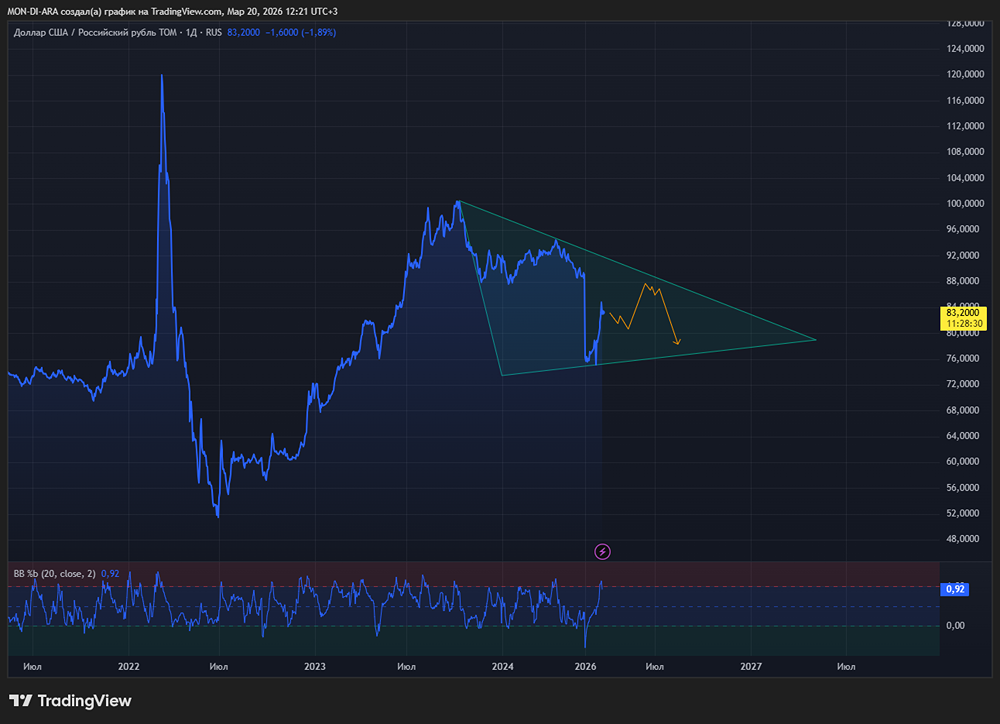Select the 2026 label on time axis
The height and width of the screenshot is (724, 1000).
[586, 665]
